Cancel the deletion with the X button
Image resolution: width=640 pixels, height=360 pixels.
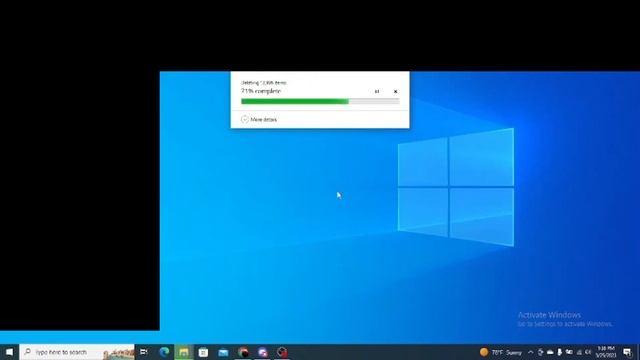coord(396,91)
